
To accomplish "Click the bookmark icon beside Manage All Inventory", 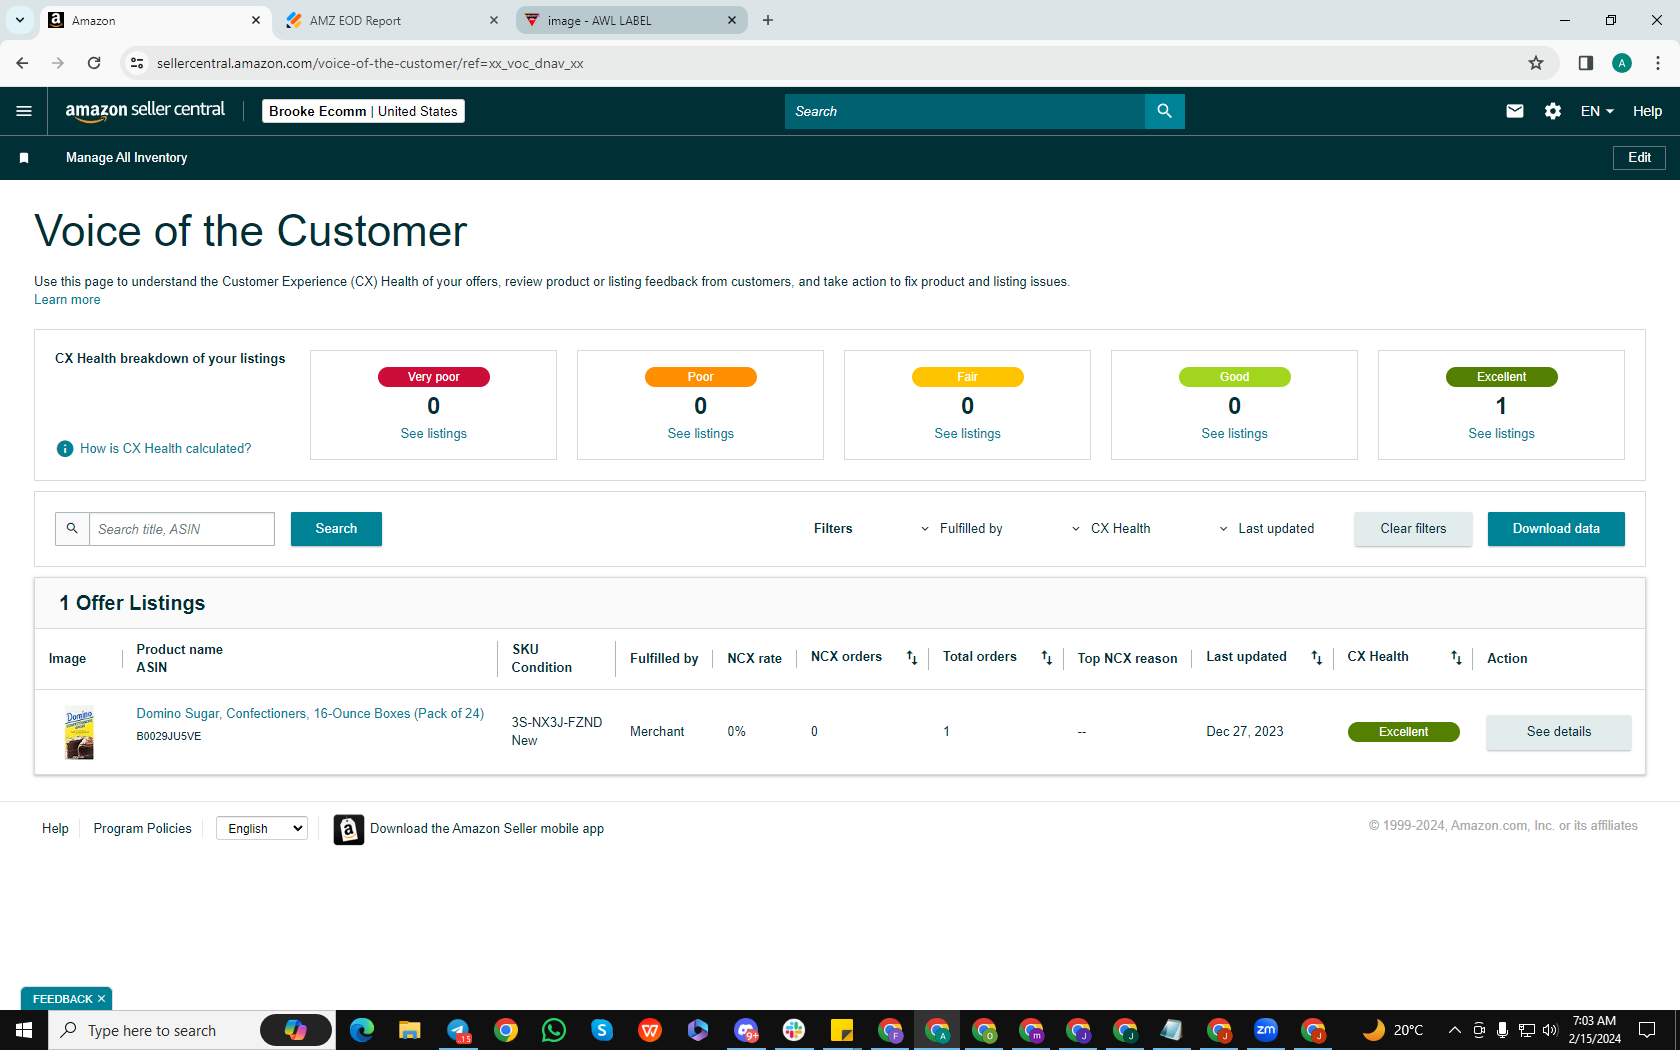I will (x=24, y=158).
